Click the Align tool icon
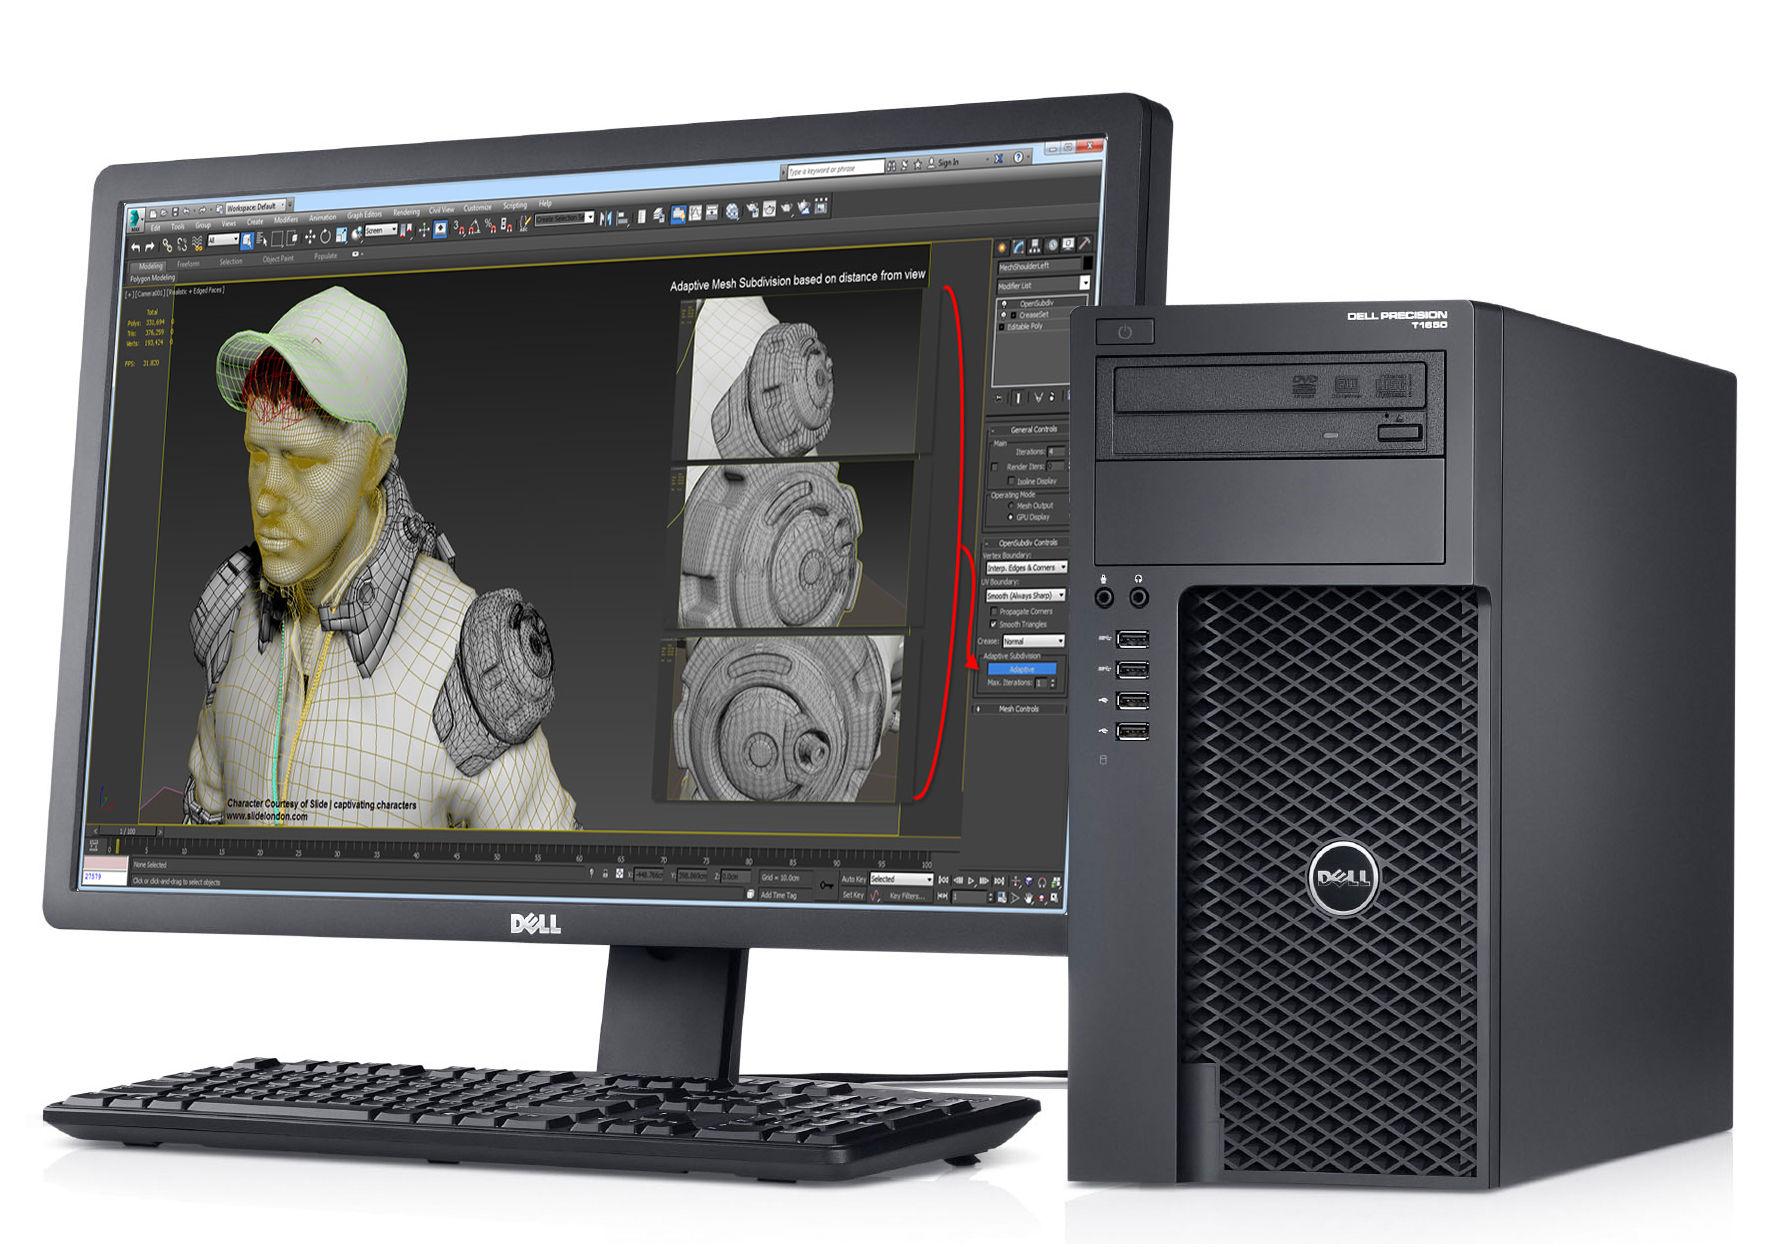1783x1247 pixels. pyautogui.click(x=622, y=218)
